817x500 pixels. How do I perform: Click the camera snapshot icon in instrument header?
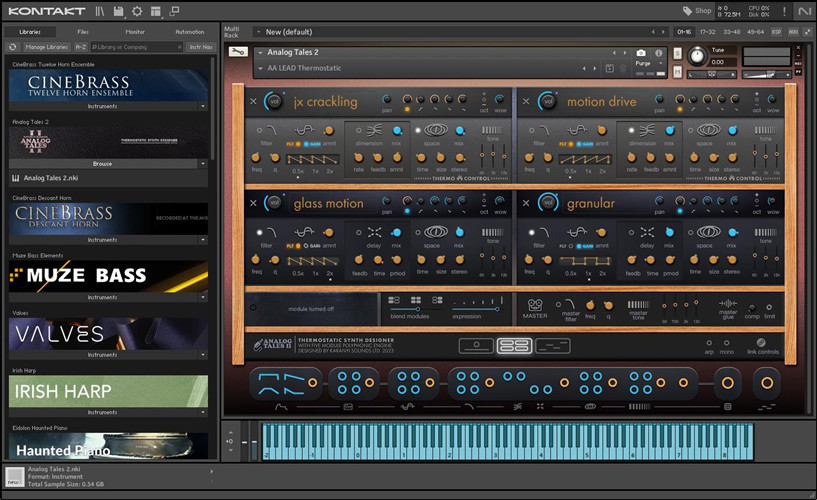(x=641, y=52)
